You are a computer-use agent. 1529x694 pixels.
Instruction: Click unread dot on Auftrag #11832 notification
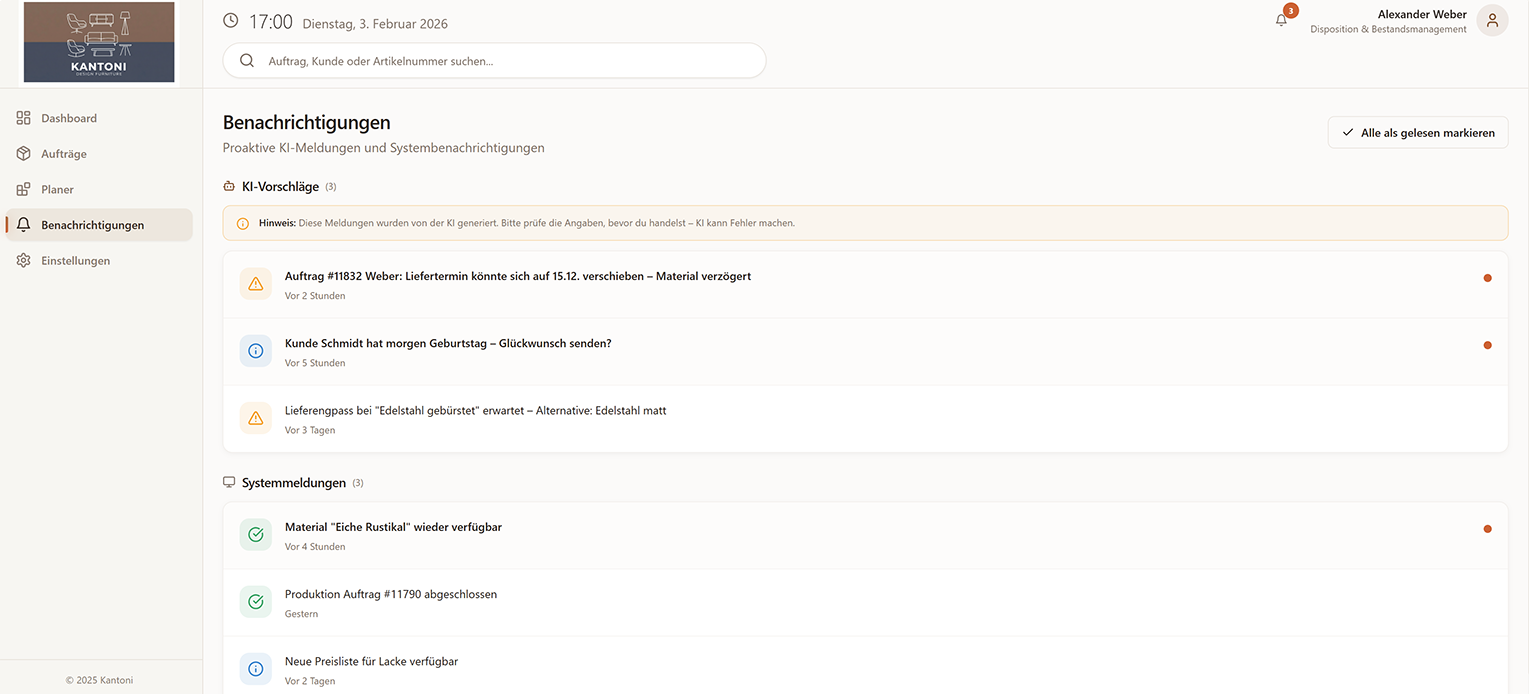point(1487,278)
